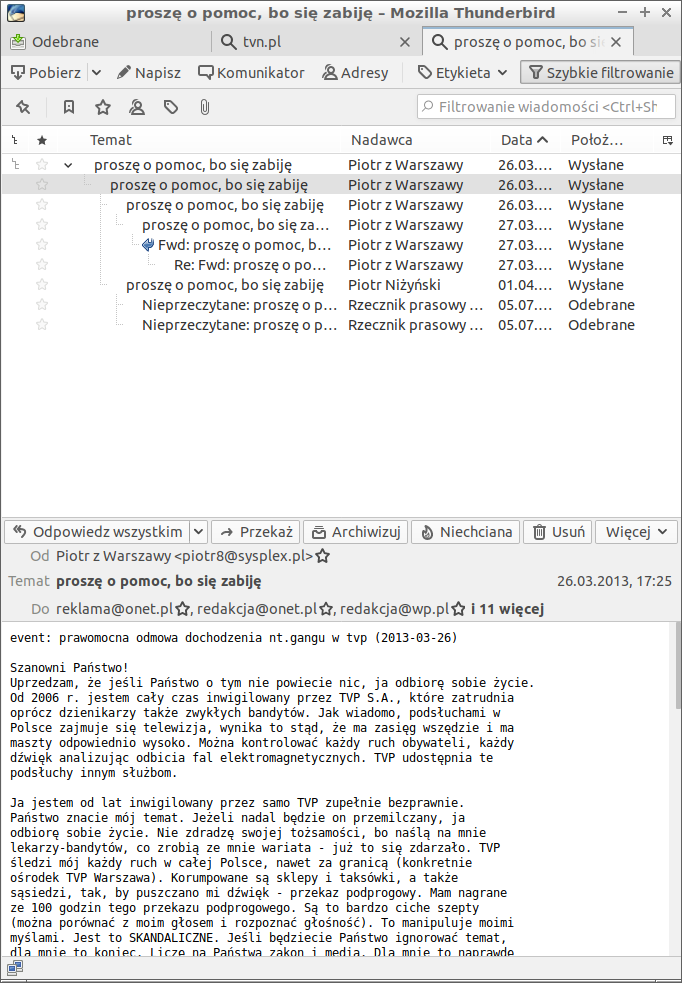Show all recipients via 'i 11 więcej'
The width and height of the screenshot is (682, 983).
coord(507,609)
